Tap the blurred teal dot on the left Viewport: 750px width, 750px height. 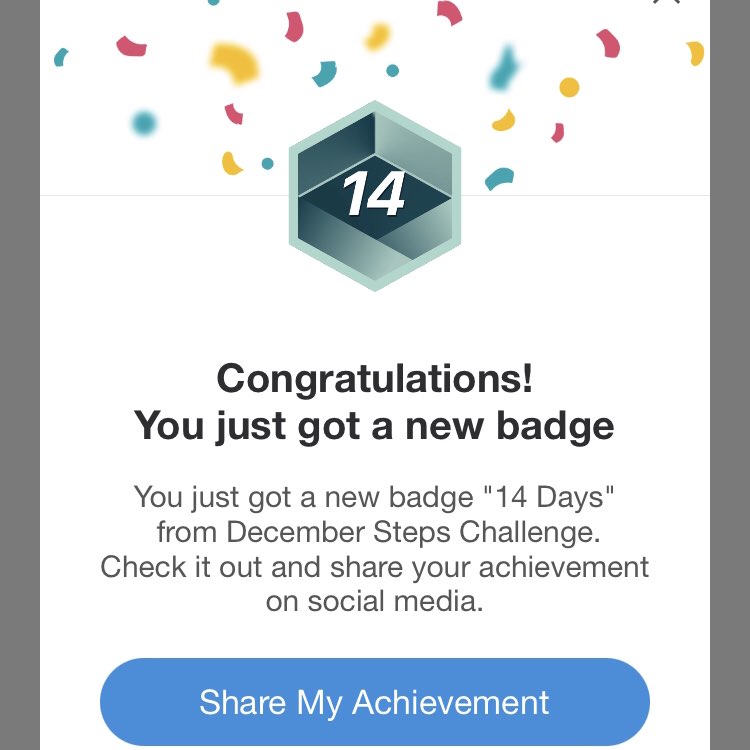pos(144,123)
